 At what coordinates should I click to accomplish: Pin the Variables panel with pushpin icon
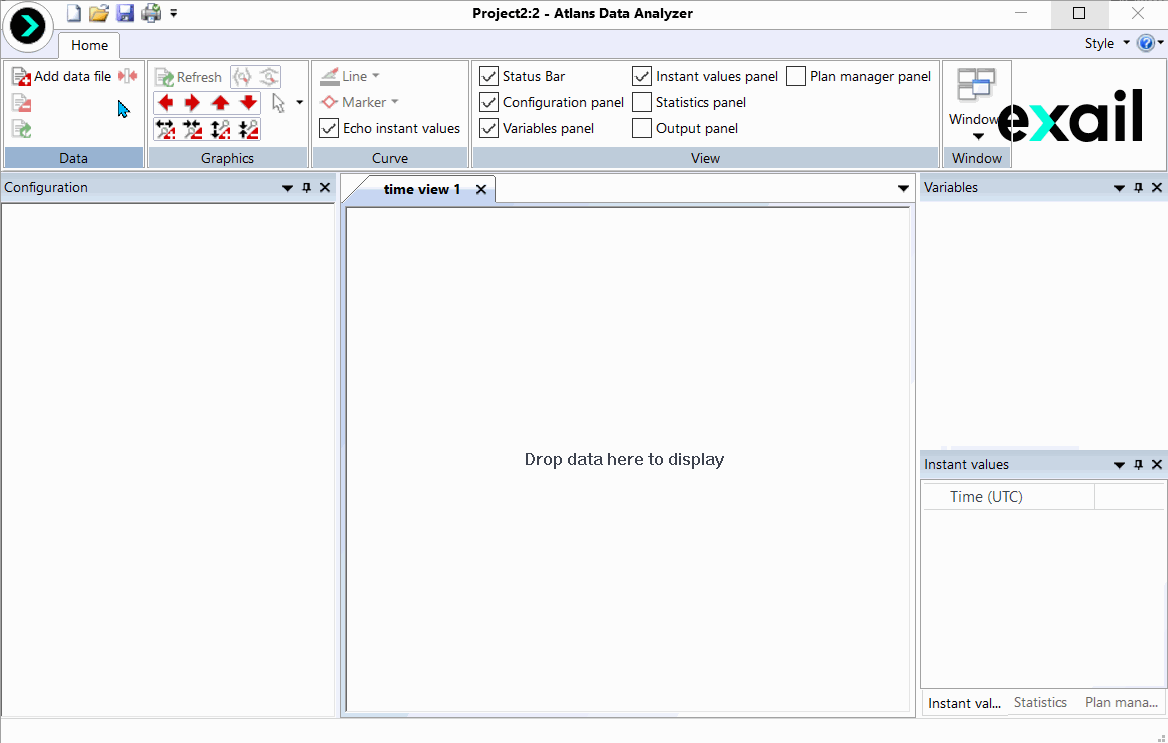(x=1138, y=188)
